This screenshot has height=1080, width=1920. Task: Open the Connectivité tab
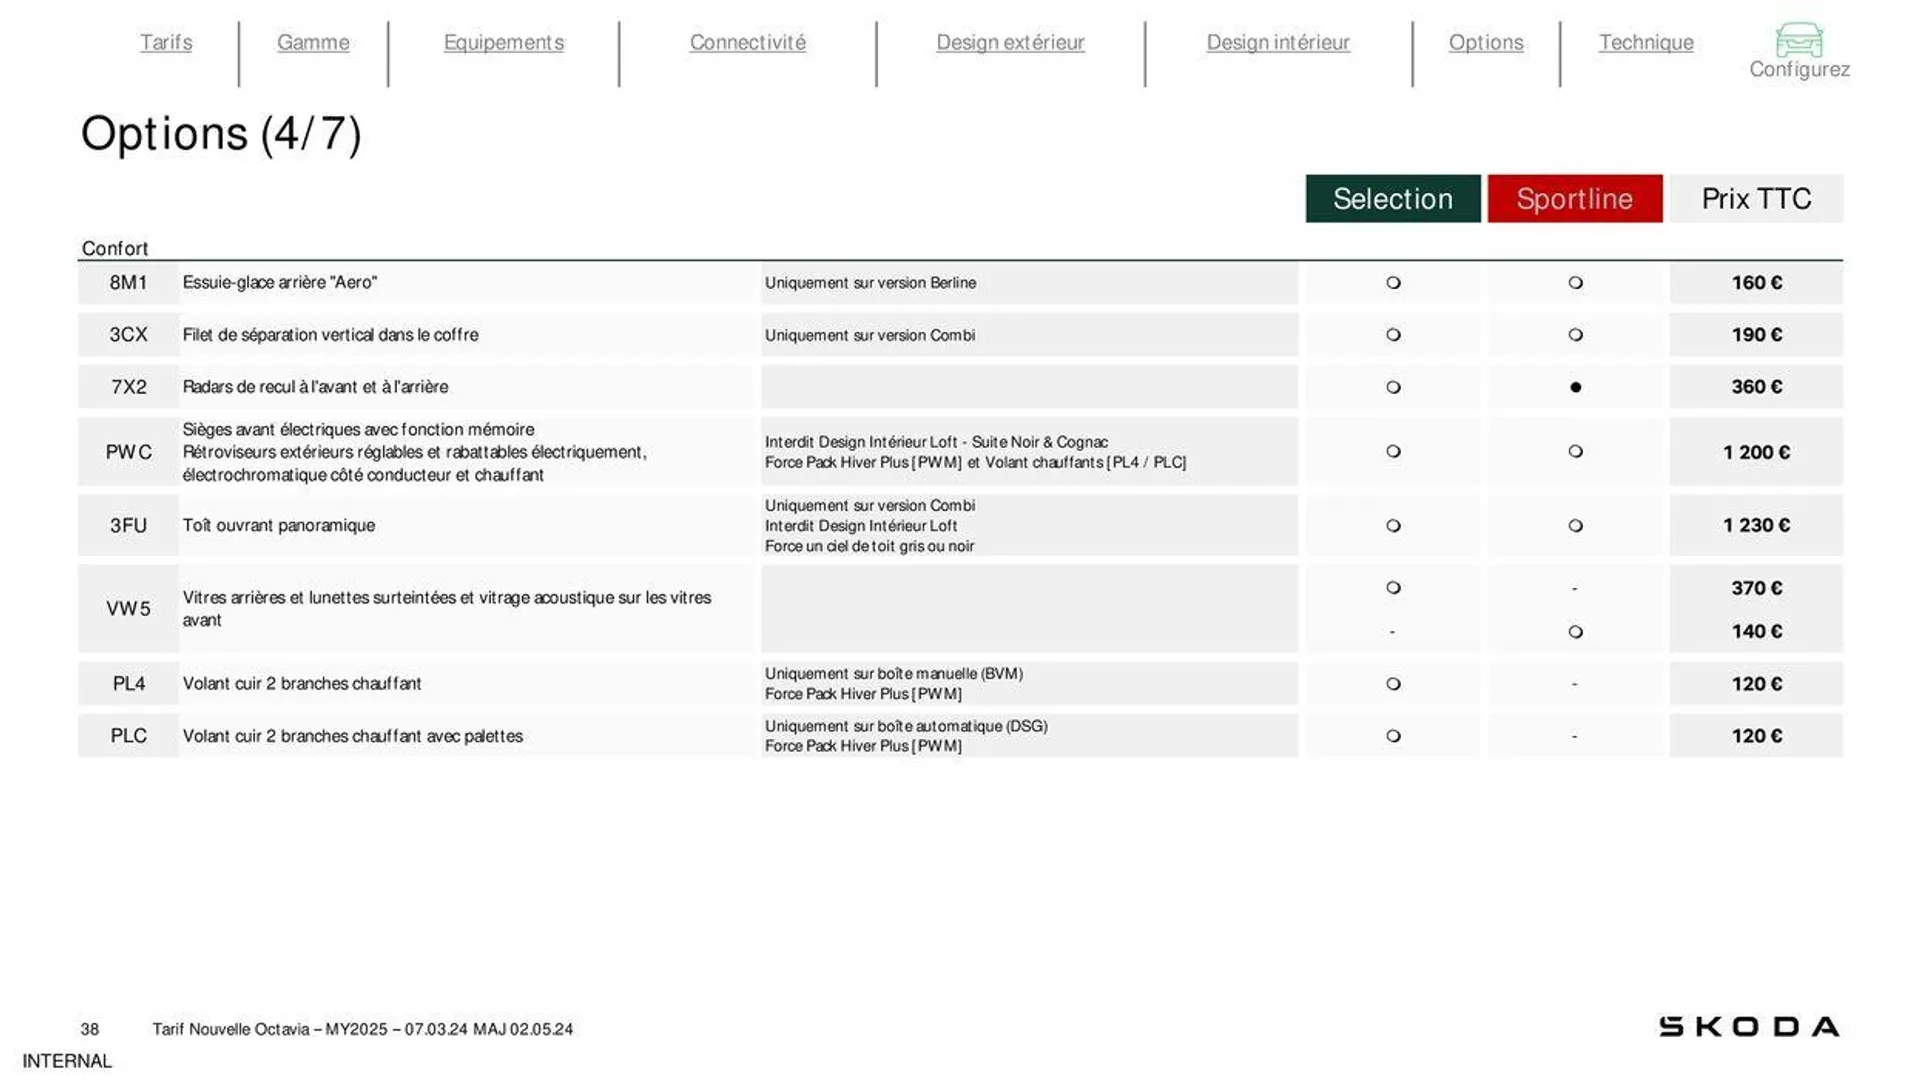tap(748, 42)
